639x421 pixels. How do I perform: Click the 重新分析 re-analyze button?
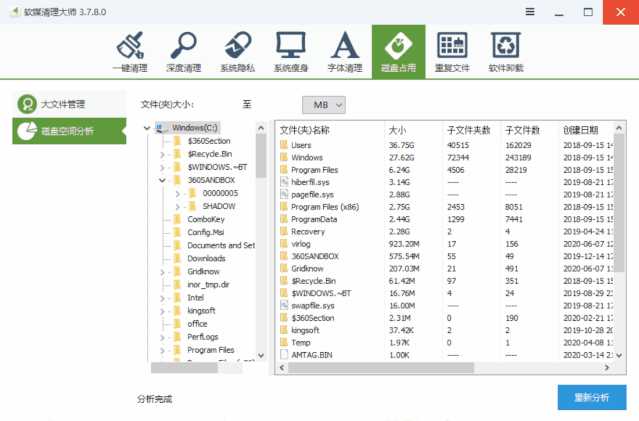click(x=592, y=397)
